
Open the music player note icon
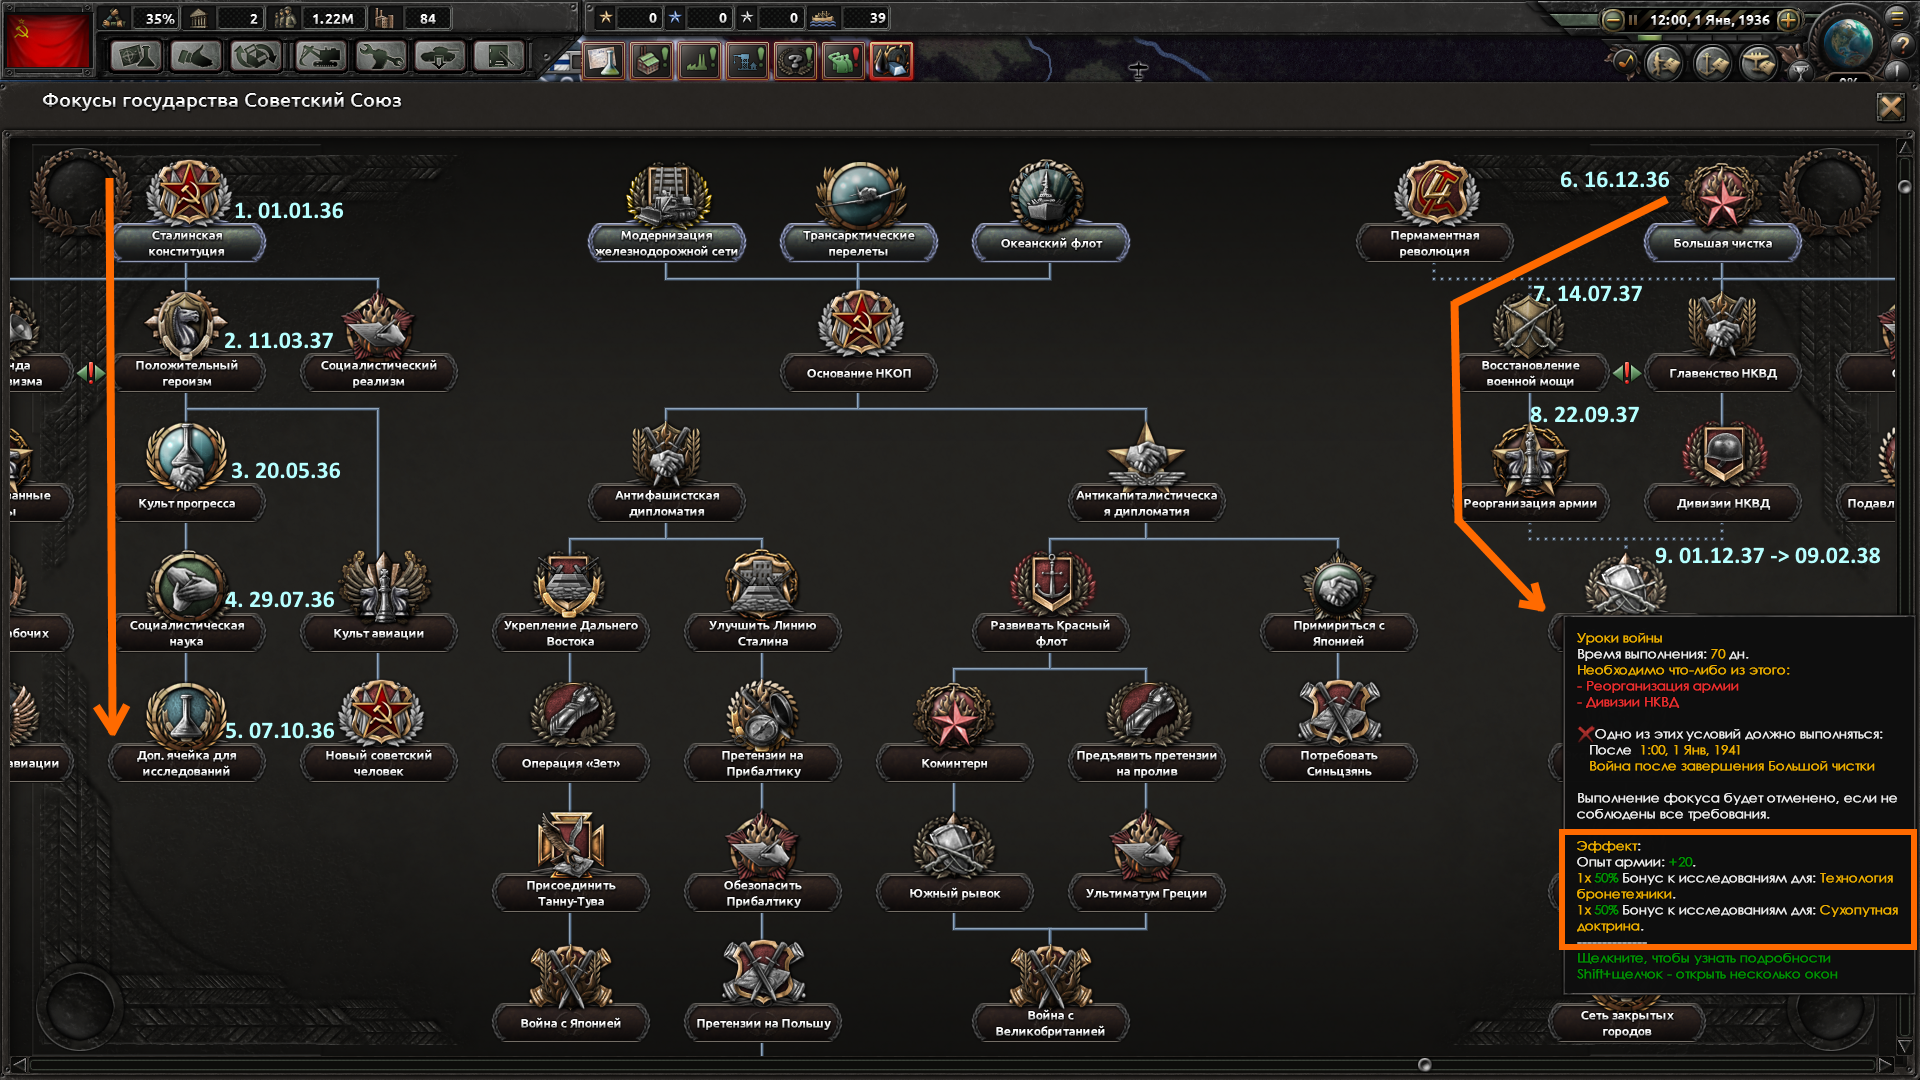[x=1624, y=63]
